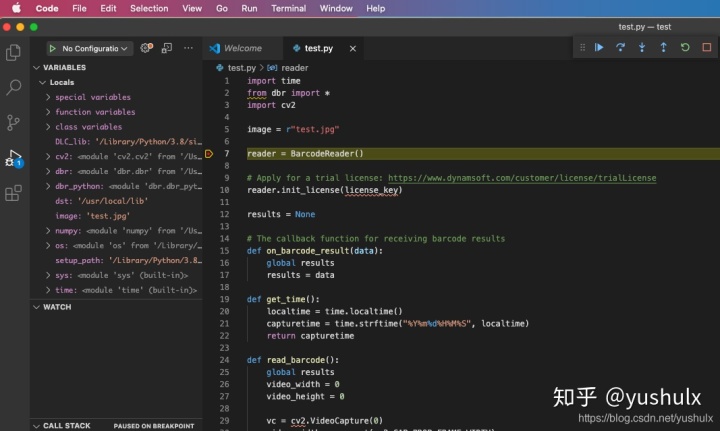720x431 pixels.
Task: Click 'PAUSED ON BREAKPOINT' status label
Action: pyautogui.click(x=154, y=426)
